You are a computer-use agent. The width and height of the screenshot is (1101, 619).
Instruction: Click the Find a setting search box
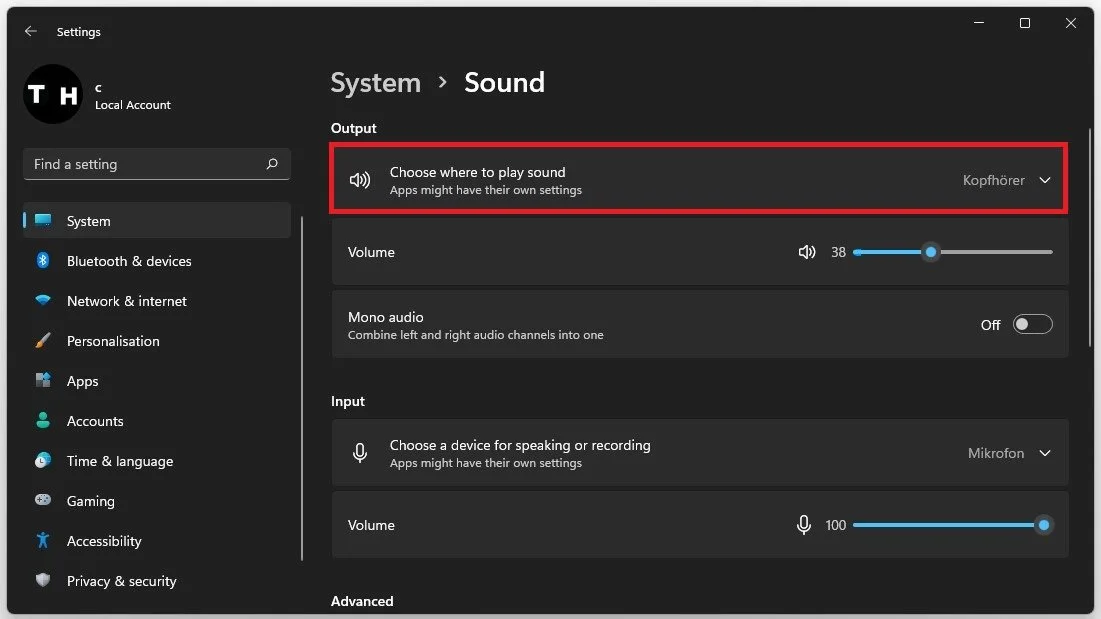[145, 164]
